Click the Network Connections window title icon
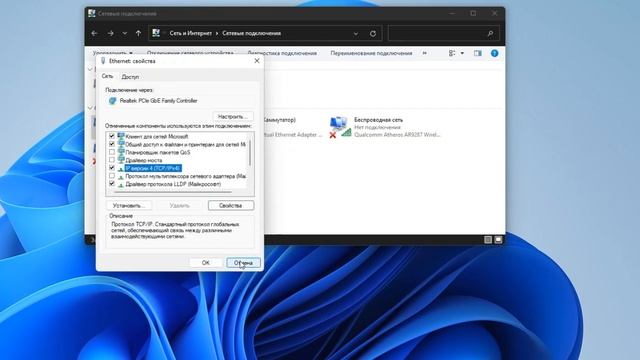 pyautogui.click(x=92, y=13)
